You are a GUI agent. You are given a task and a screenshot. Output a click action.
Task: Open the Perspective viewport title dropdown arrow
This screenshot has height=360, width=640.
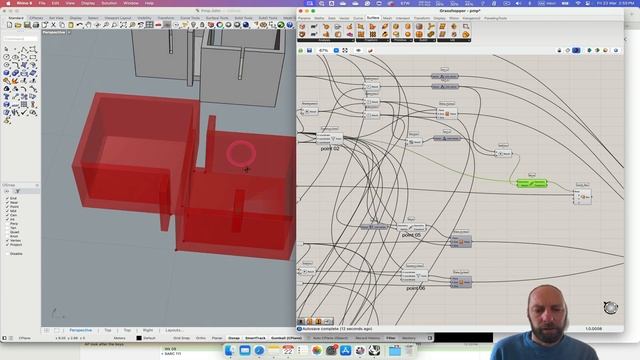(69, 32)
